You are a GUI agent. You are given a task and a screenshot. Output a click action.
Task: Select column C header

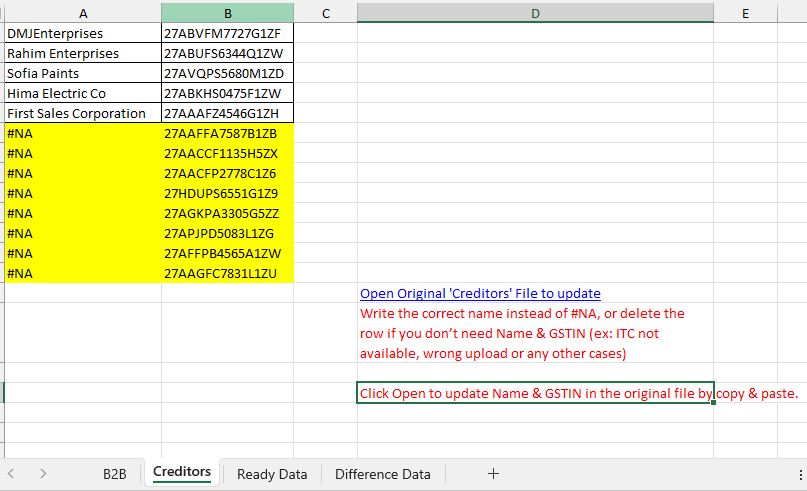point(325,13)
